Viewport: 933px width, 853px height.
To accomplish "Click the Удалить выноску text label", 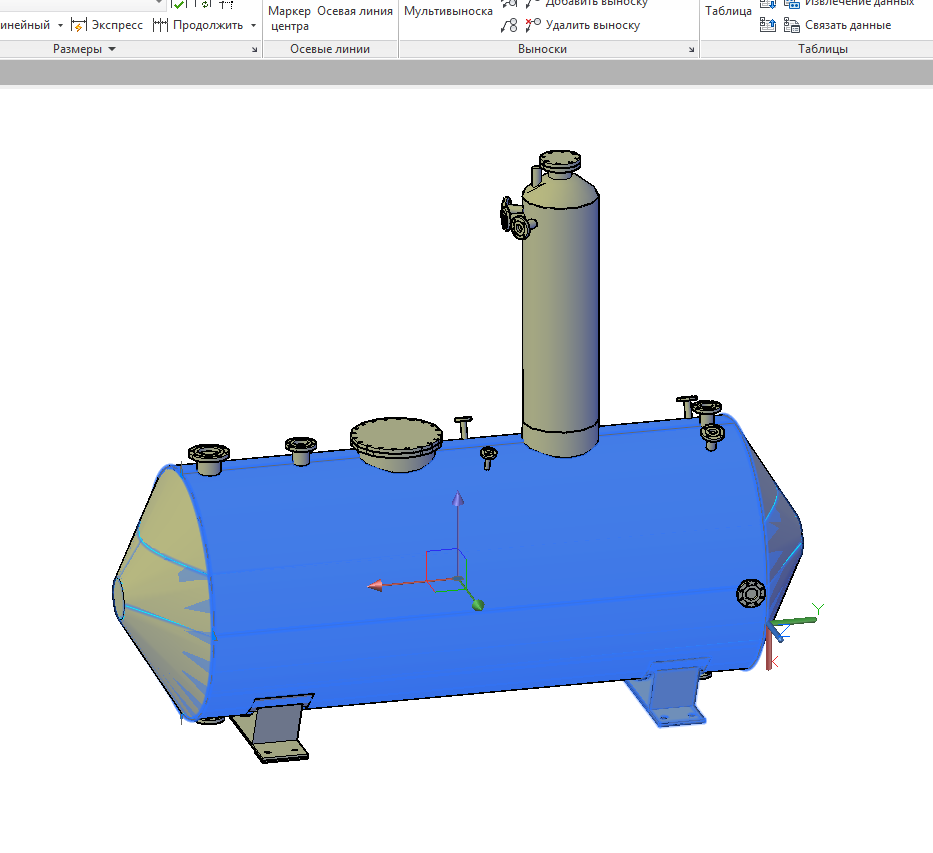I will pos(593,26).
